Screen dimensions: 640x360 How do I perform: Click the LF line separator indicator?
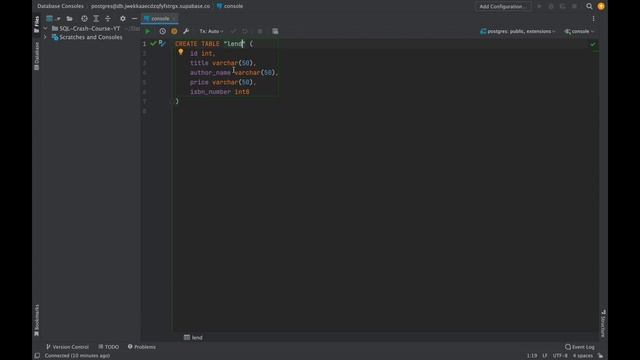(545, 356)
